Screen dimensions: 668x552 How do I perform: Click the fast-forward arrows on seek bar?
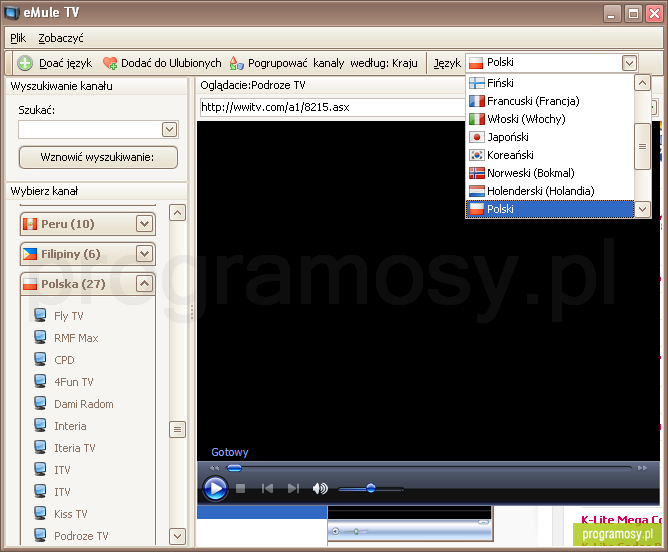coord(642,468)
